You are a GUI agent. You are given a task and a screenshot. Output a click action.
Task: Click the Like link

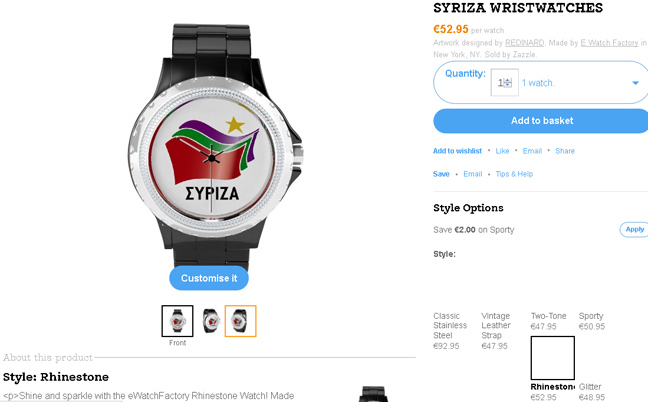(502, 151)
